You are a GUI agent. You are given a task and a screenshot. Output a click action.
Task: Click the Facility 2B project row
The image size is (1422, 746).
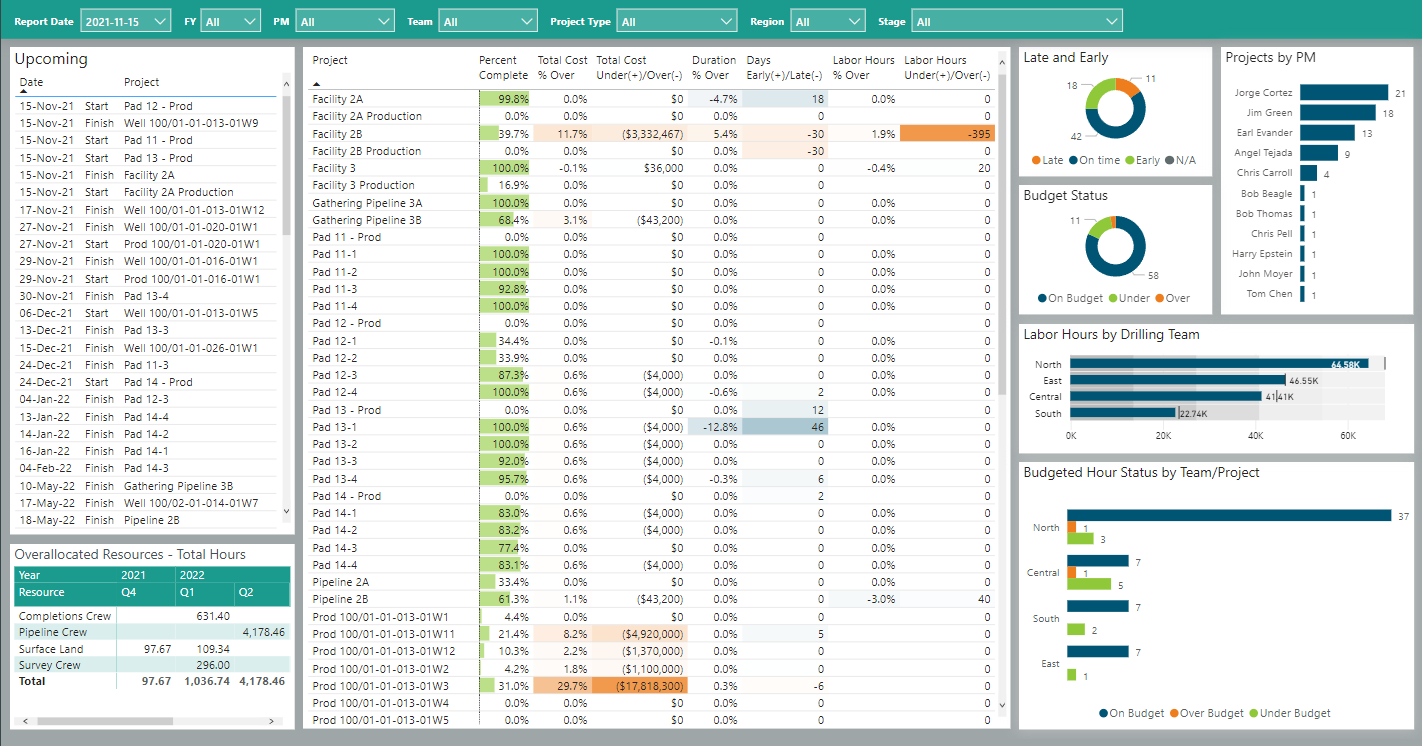pyautogui.click(x=337, y=134)
